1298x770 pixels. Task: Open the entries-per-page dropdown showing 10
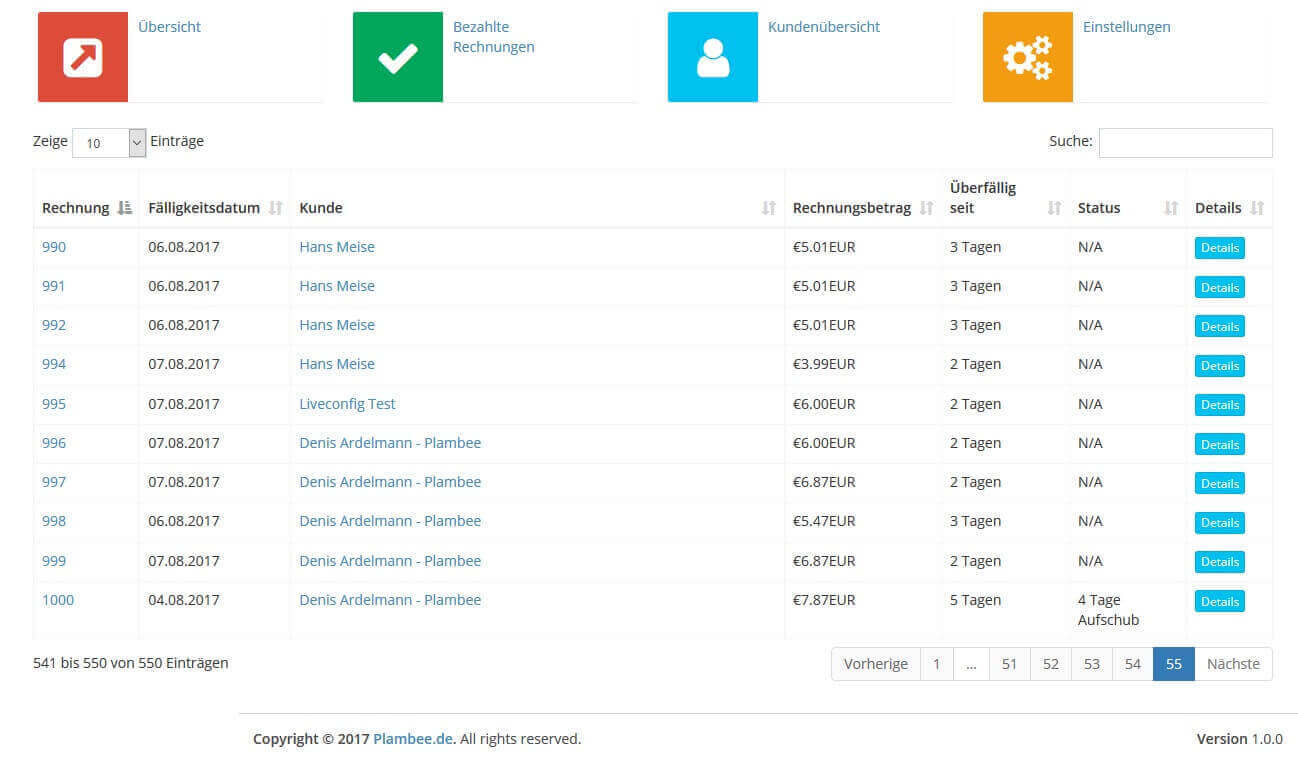(110, 143)
